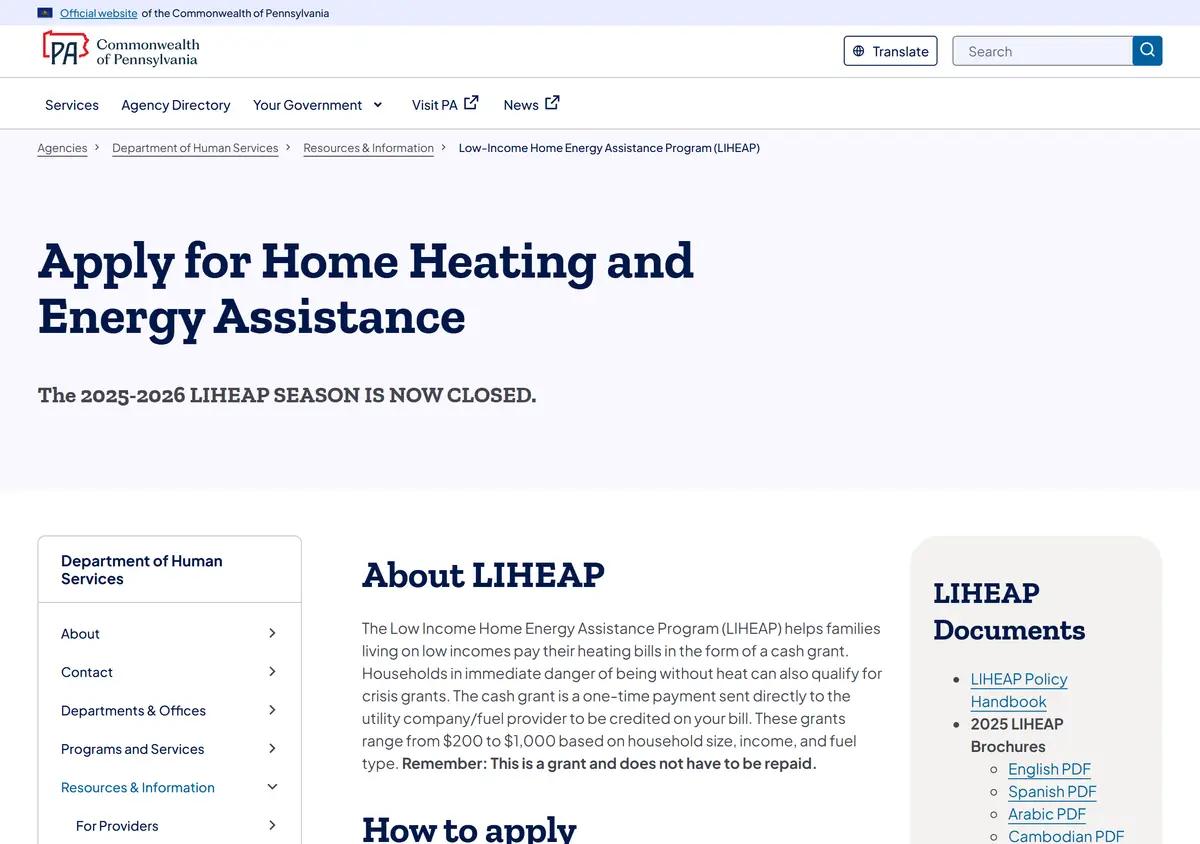Expand Departments & Offices chevron
This screenshot has width=1200, height=844.
pos(272,710)
